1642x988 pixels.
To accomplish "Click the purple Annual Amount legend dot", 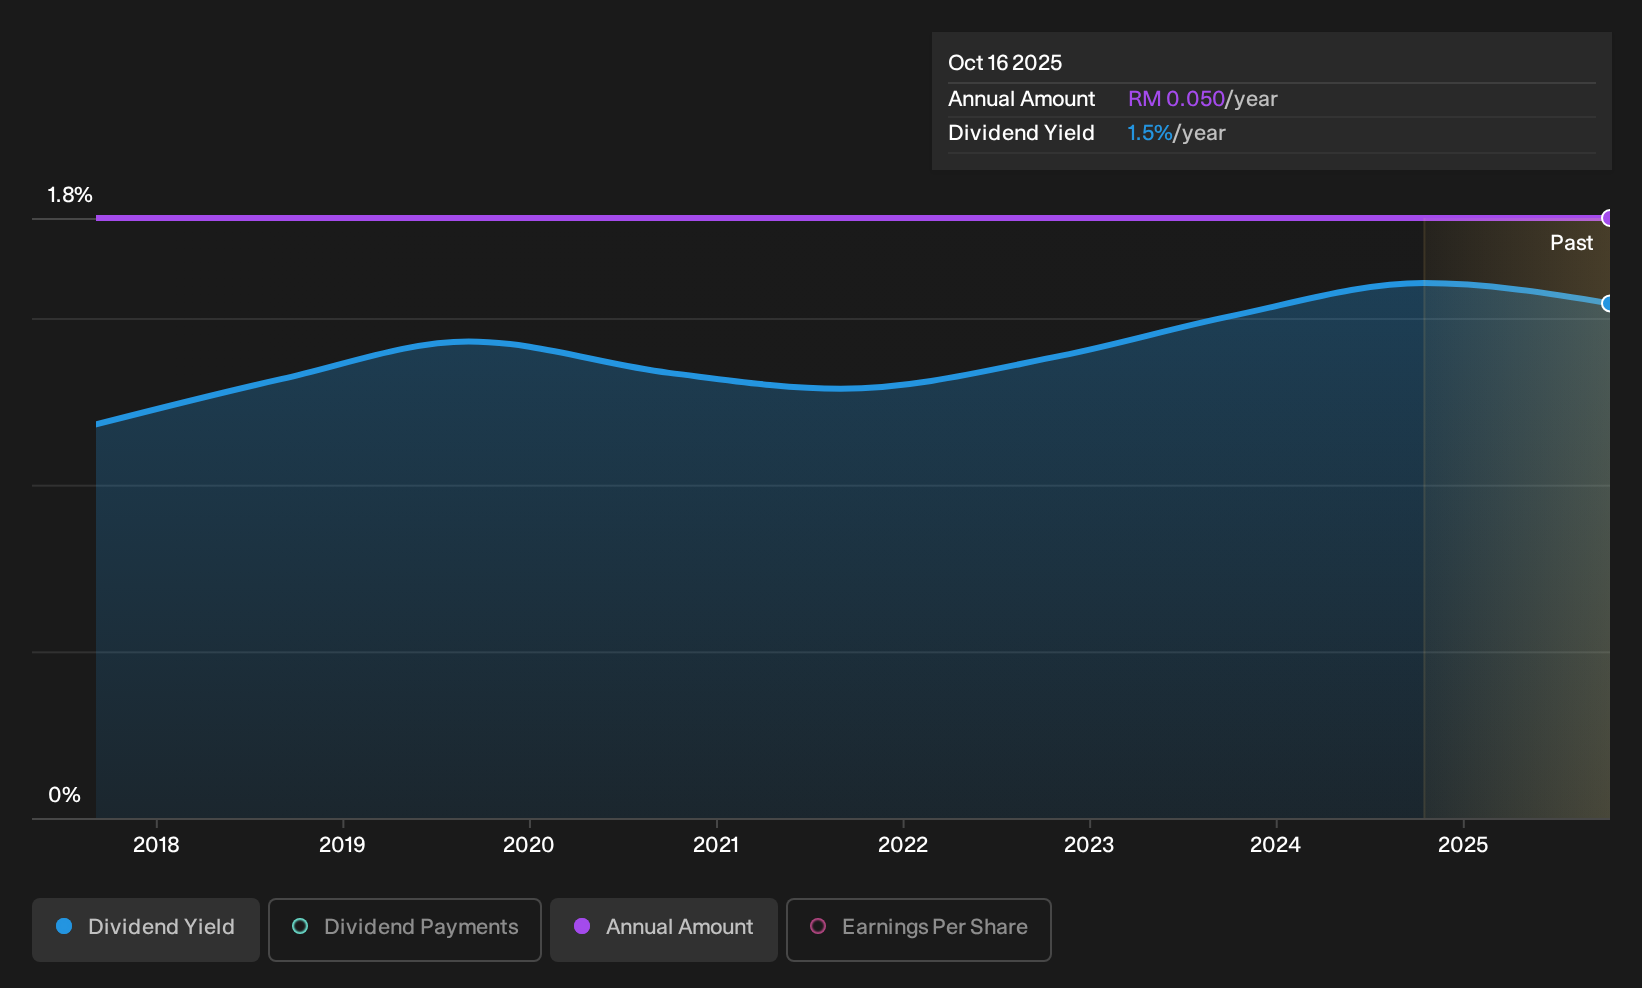I will (582, 927).
